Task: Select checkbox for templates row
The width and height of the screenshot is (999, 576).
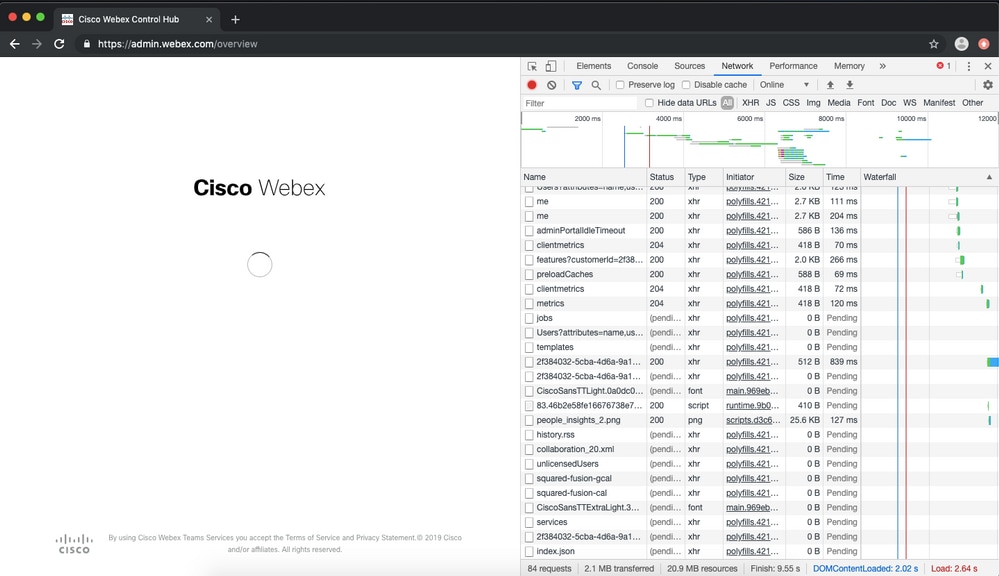Action: pyautogui.click(x=529, y=347)
